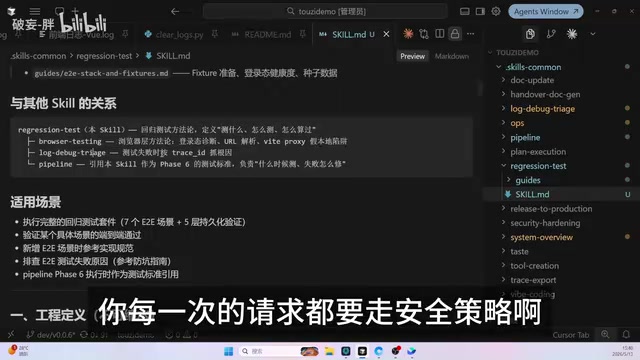Open File Explorer from the taskbar
The height and width of the screenshot is (360, 640).
pyautogui.click(x=329, y=351)
